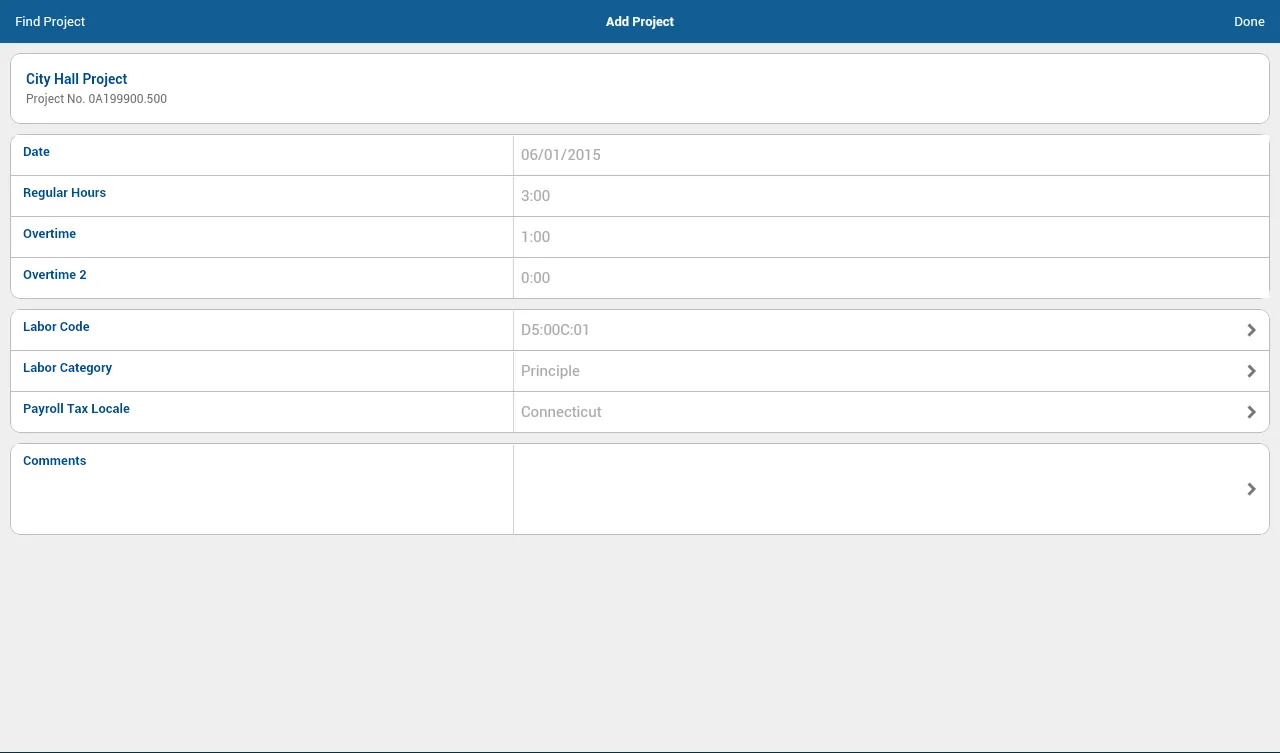Click the Comments label
Image resolution: width=1280 pixels, height=753 pixels.
pos(54,461)
